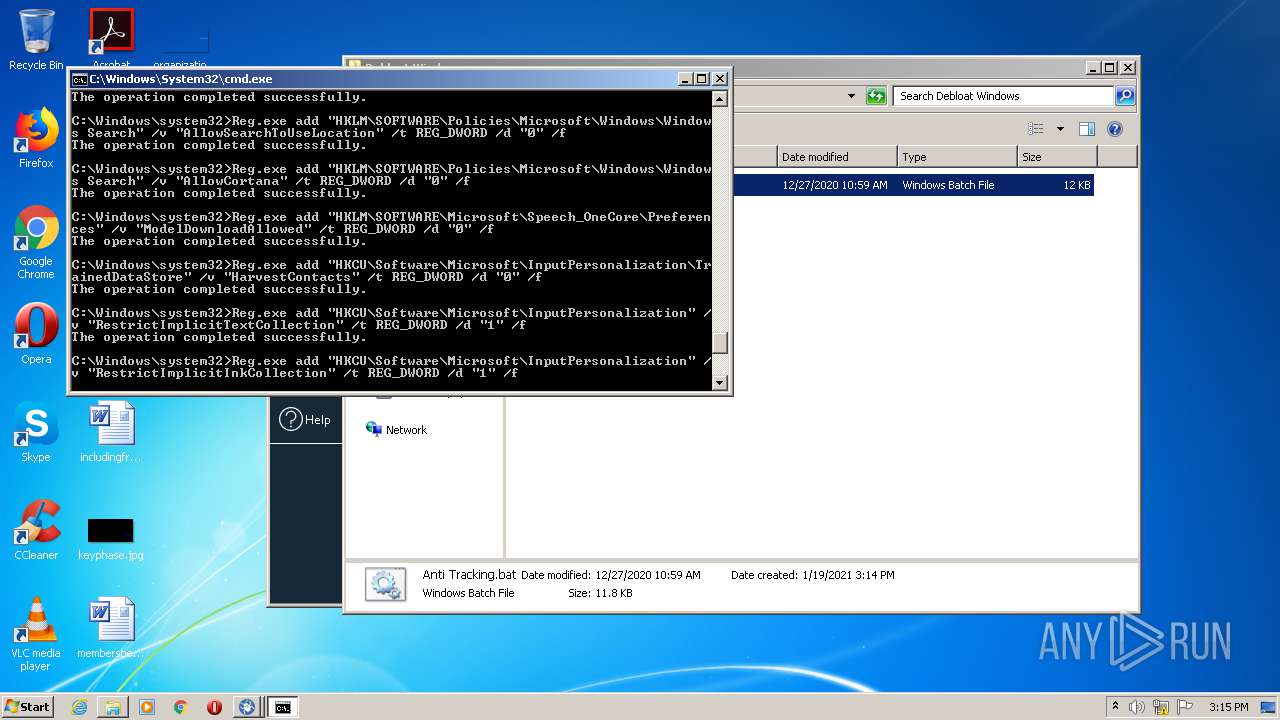This screenshot has width=1280, height=720.
Task: Open the cmd.exe window system menu icon
Action: pyautogui.click(x=79, y=79)
